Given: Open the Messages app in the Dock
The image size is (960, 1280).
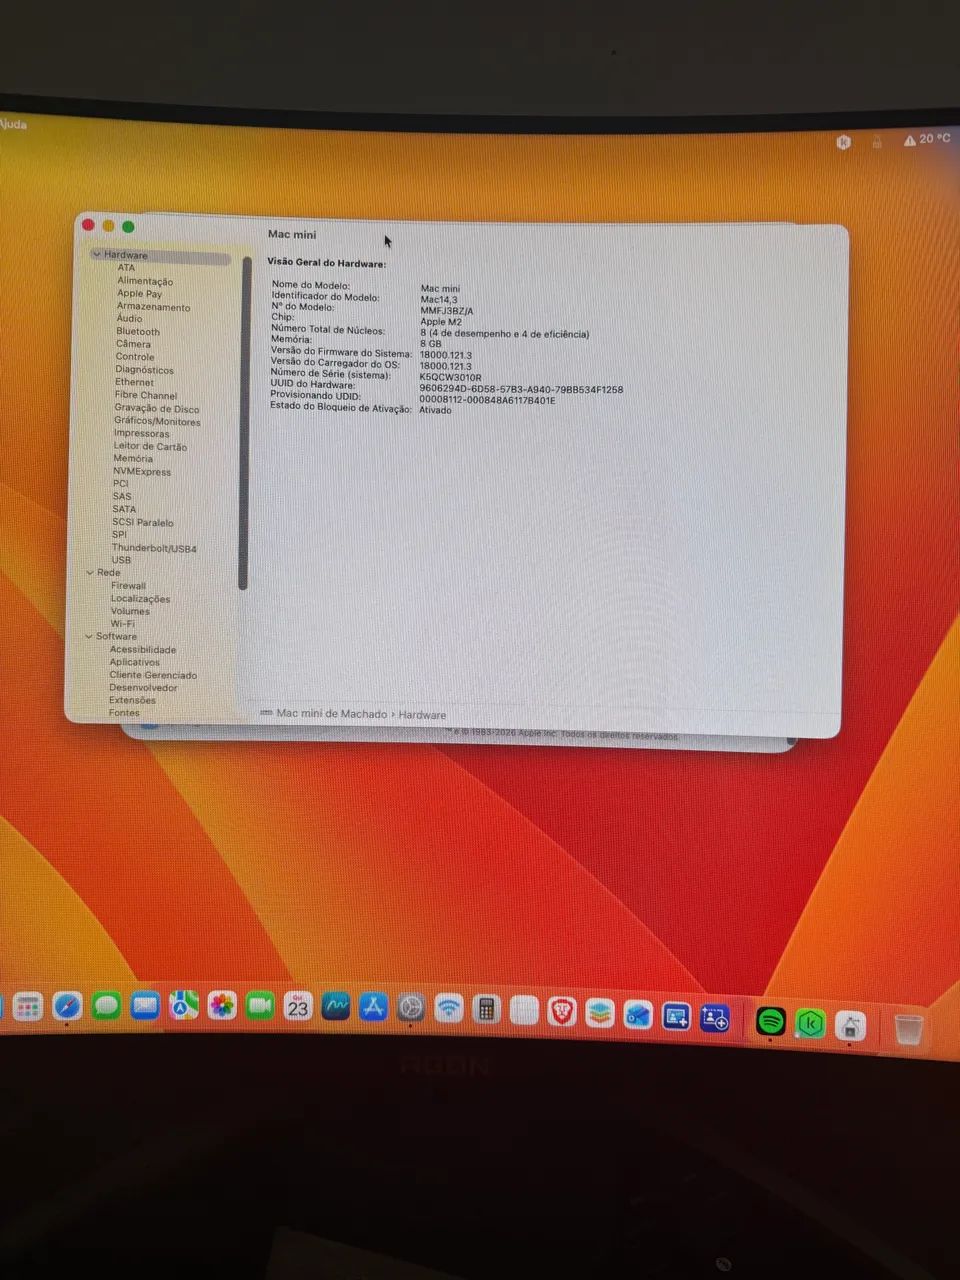Looking at the screenshot, I should [106, 1006].
